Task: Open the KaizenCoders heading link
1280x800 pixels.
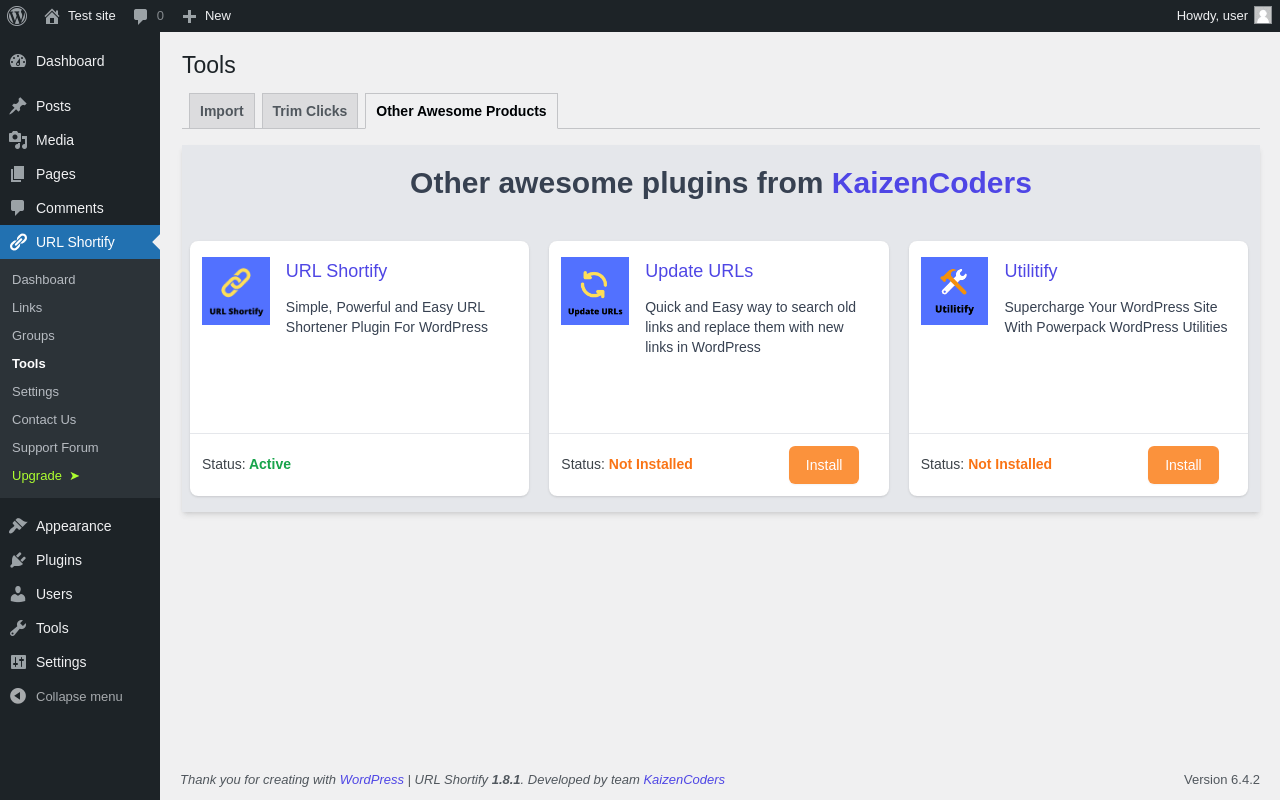Action: 931,183
